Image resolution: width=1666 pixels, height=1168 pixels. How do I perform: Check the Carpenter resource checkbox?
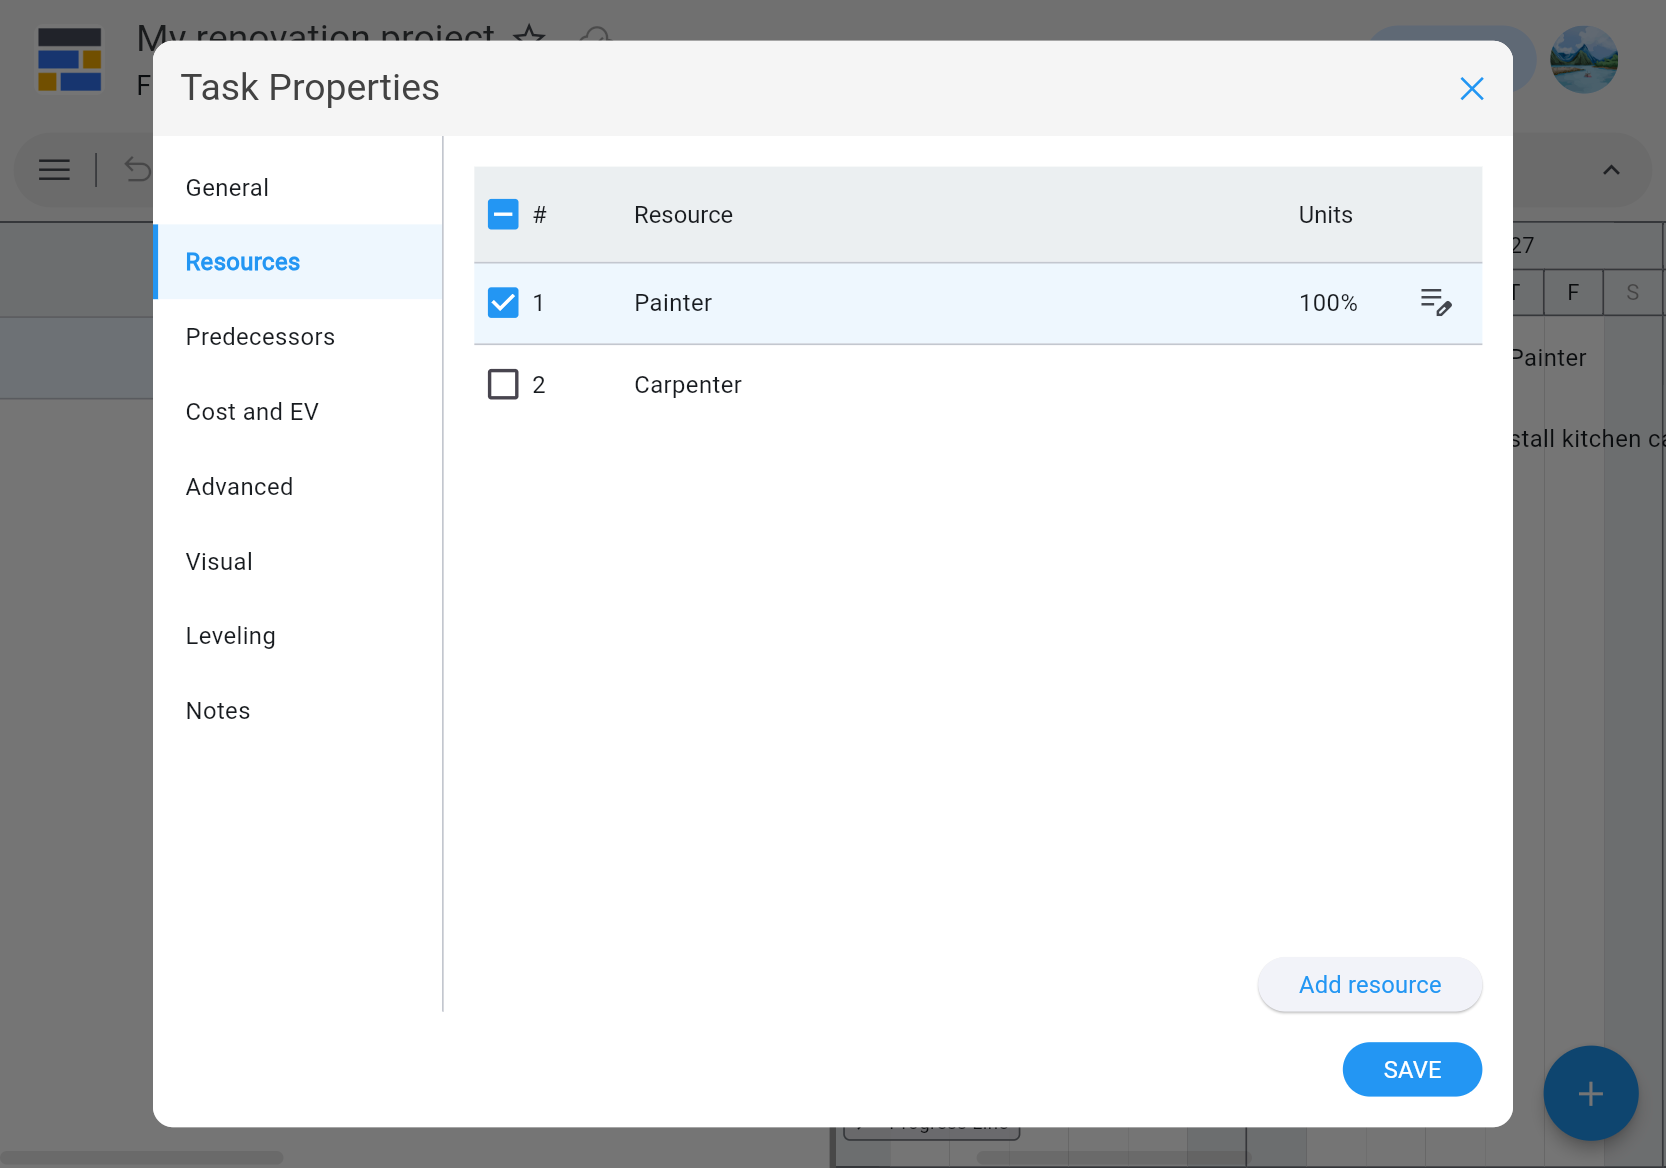coord(503,385)
